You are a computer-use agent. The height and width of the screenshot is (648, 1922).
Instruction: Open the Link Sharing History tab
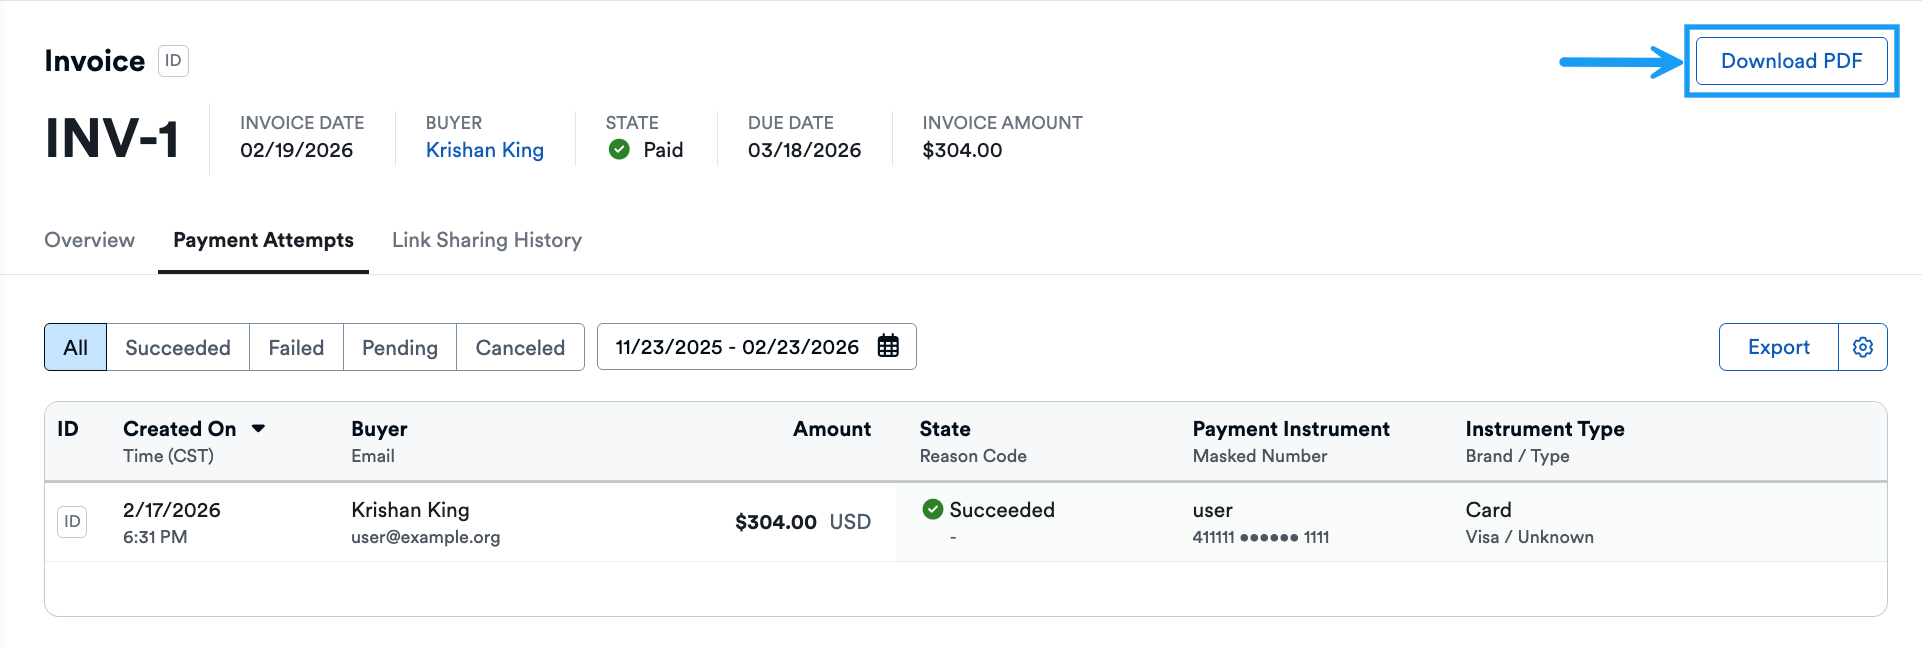tap(487, 240)
